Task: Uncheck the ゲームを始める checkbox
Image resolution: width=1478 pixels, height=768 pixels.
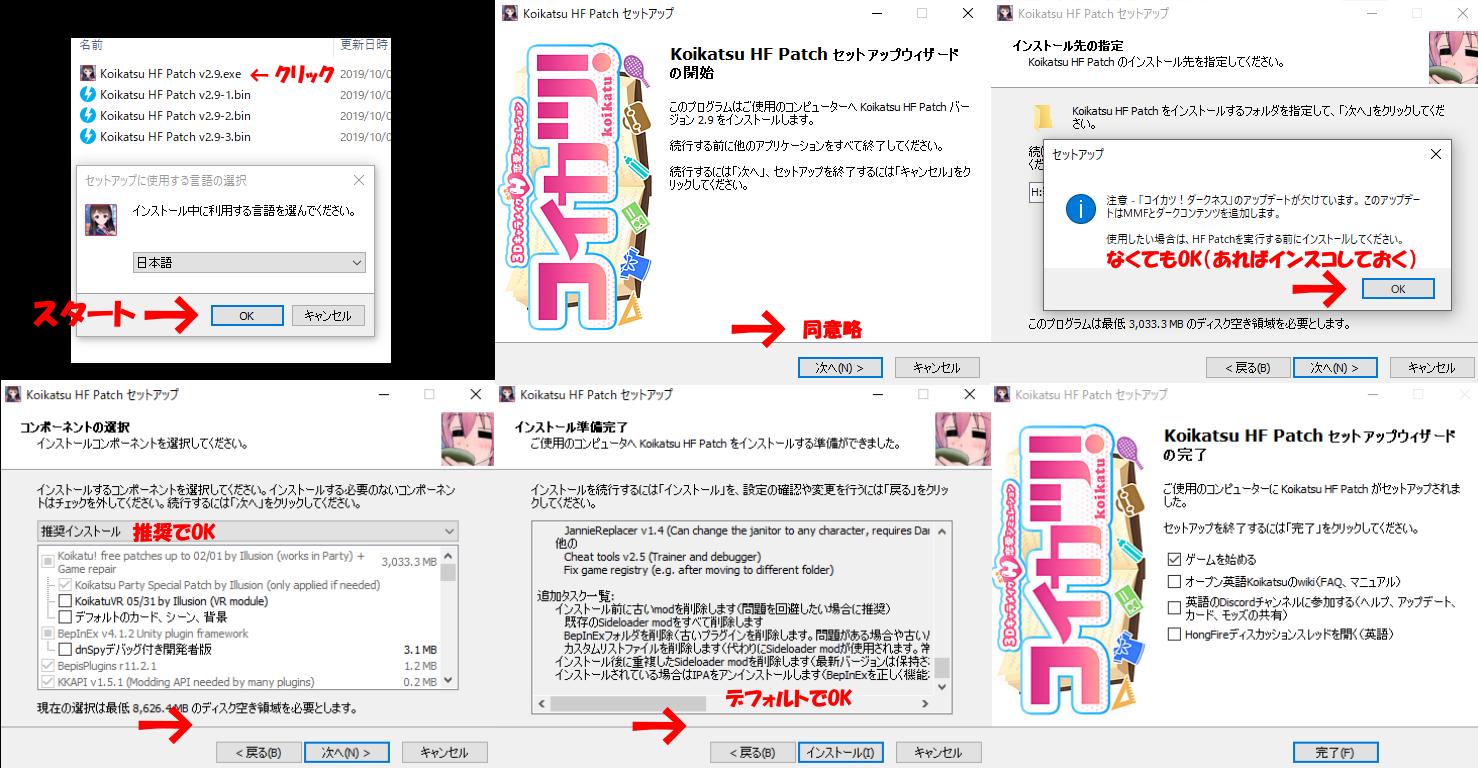Action: tap(1174, 560)
